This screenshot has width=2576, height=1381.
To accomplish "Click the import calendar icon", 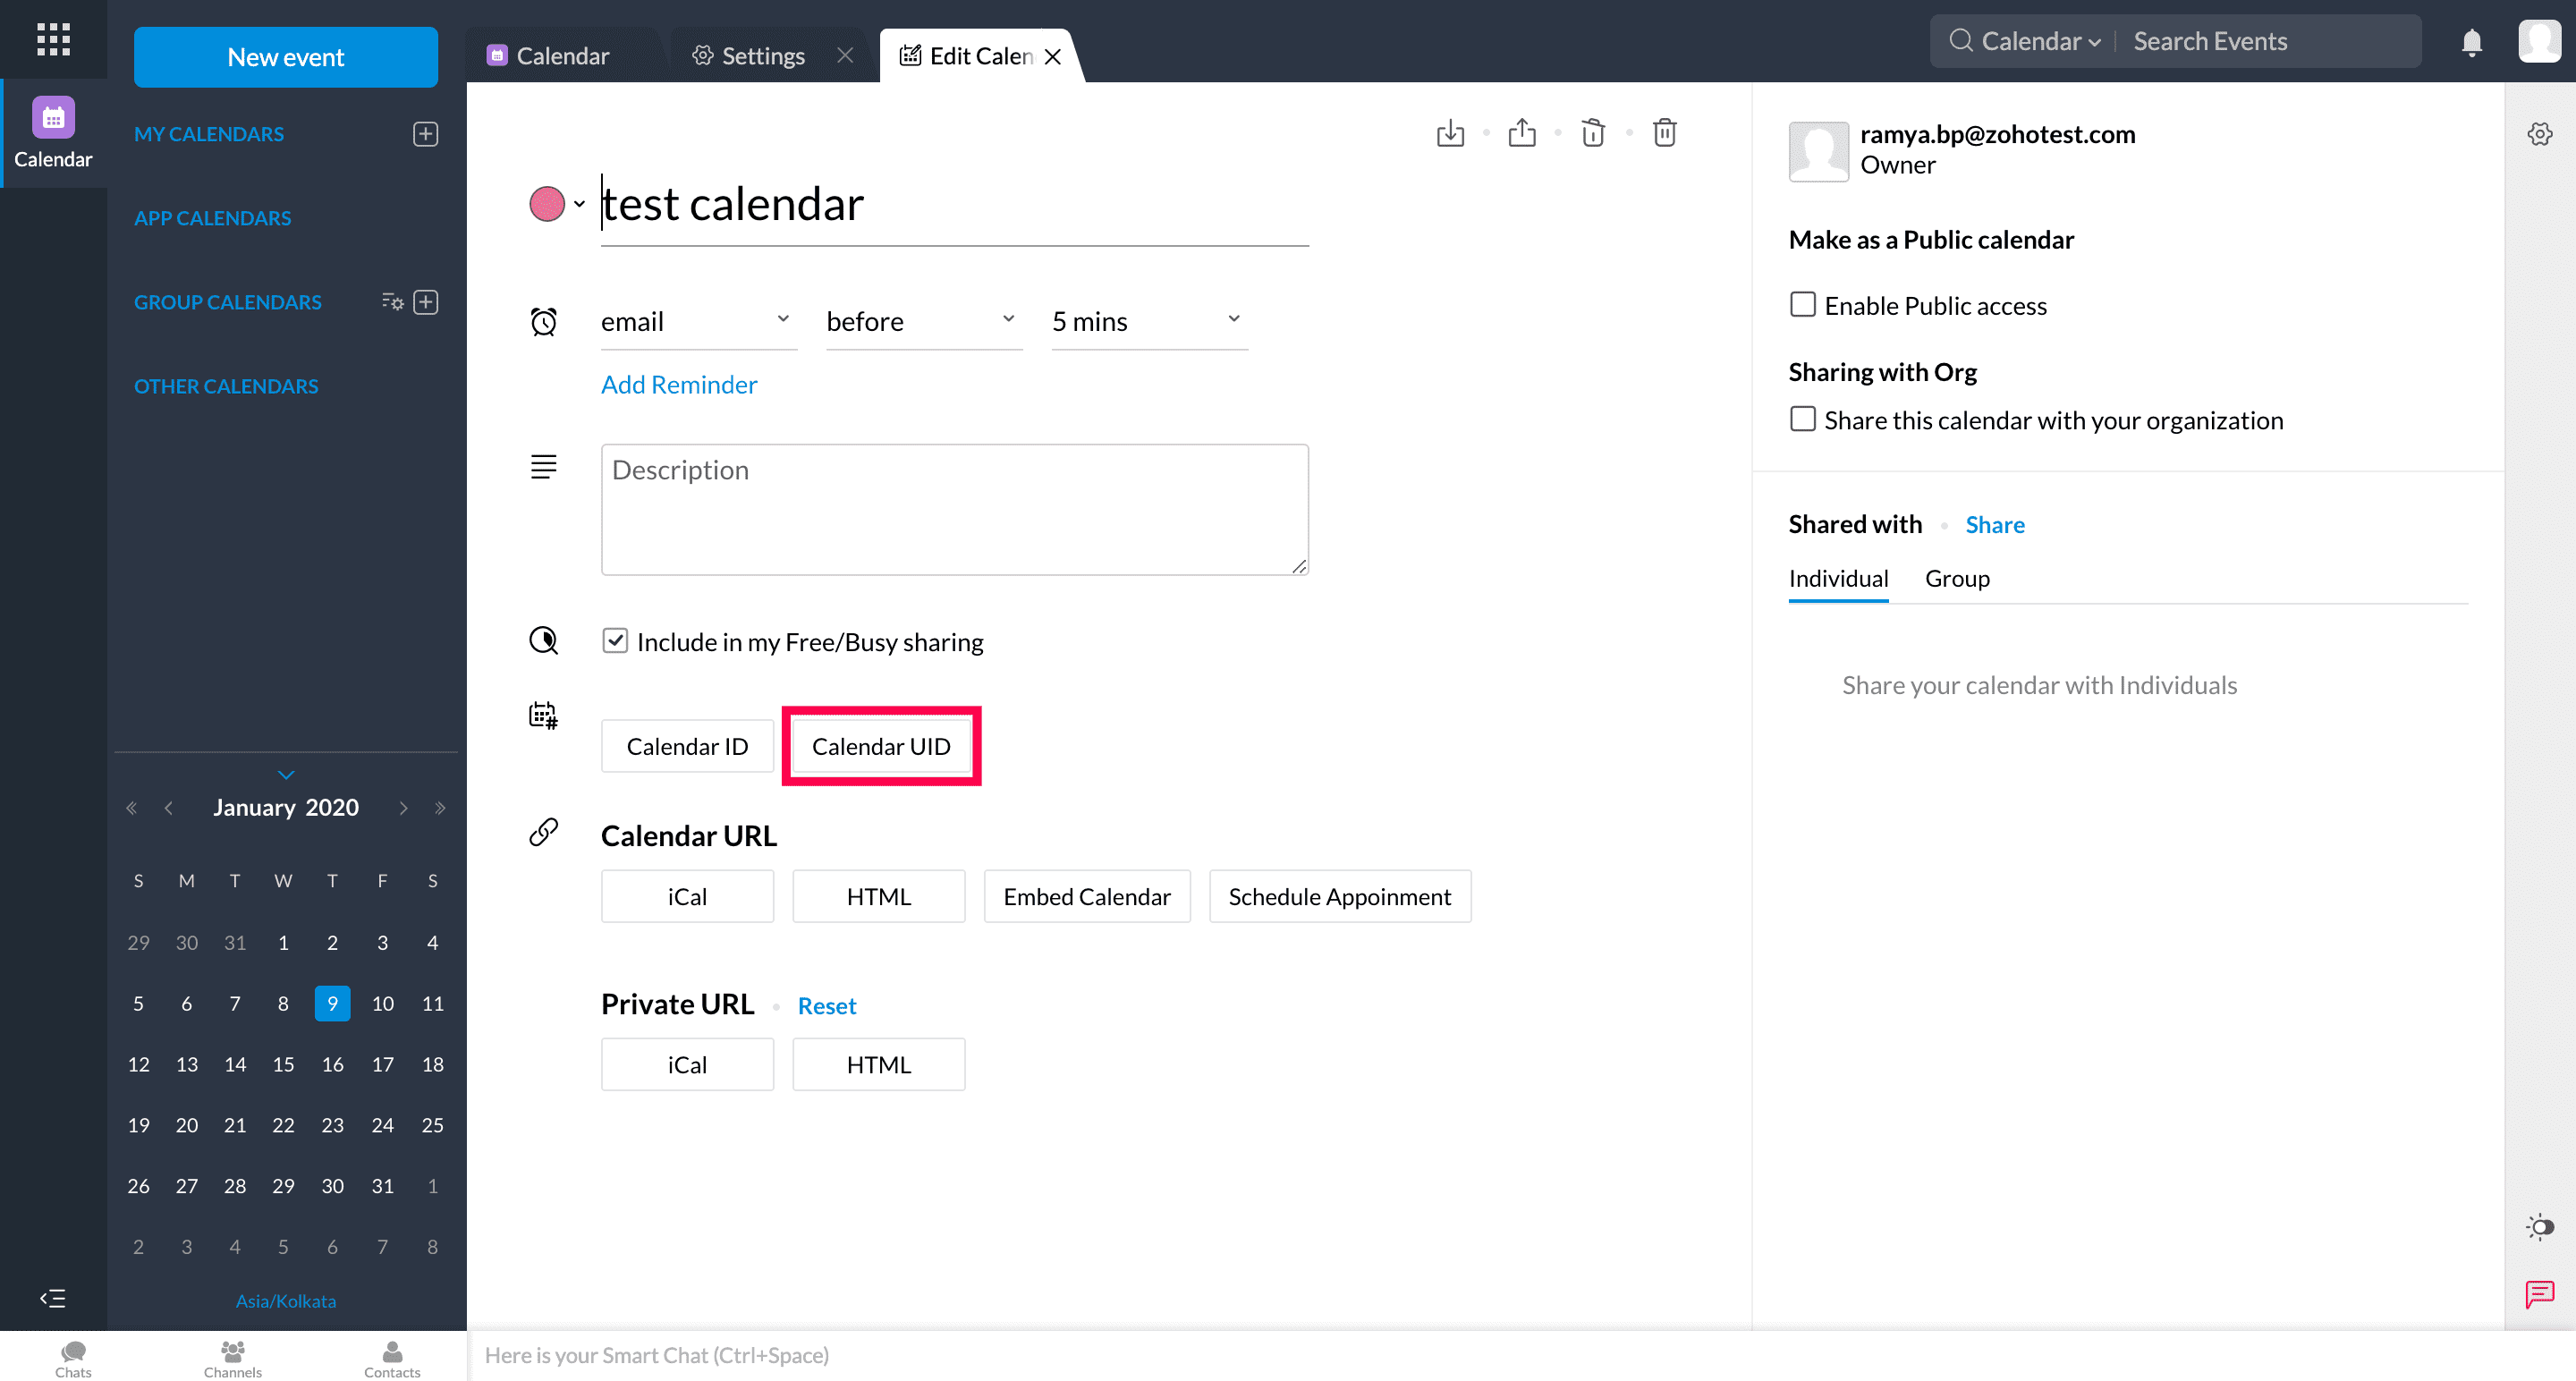I will (1450, 133).
